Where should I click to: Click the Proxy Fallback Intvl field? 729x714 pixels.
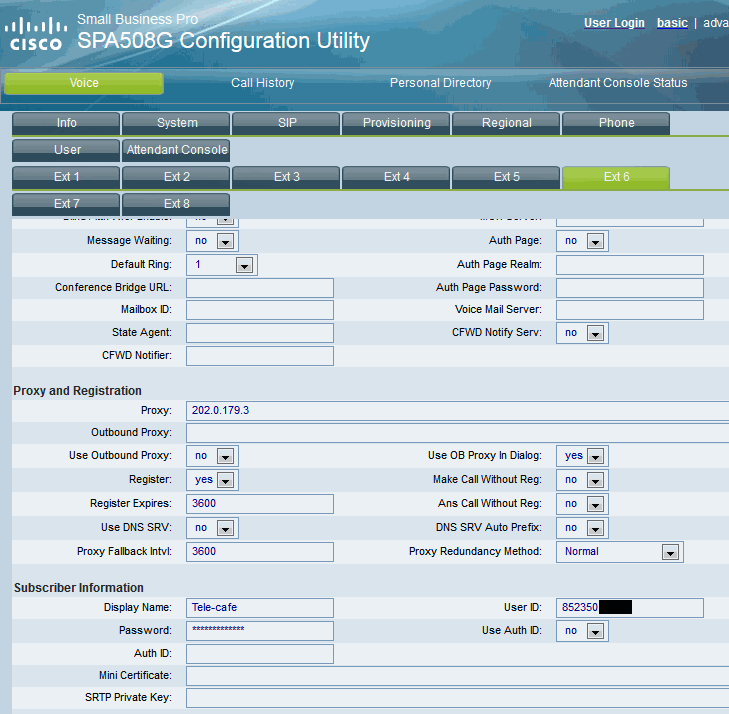pyautogui.click(x=260, y=552)
